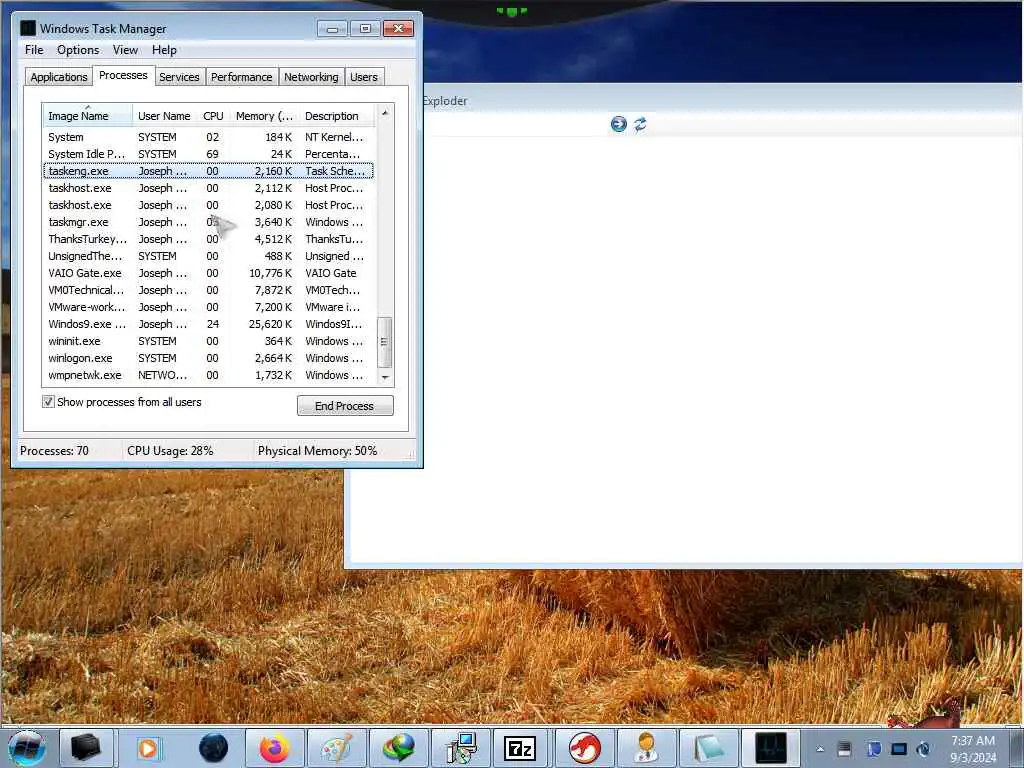Viewport: 1024px width, 768px height.
Task: Click the CPU Usage 28% status entry
Action: point(170,451)
